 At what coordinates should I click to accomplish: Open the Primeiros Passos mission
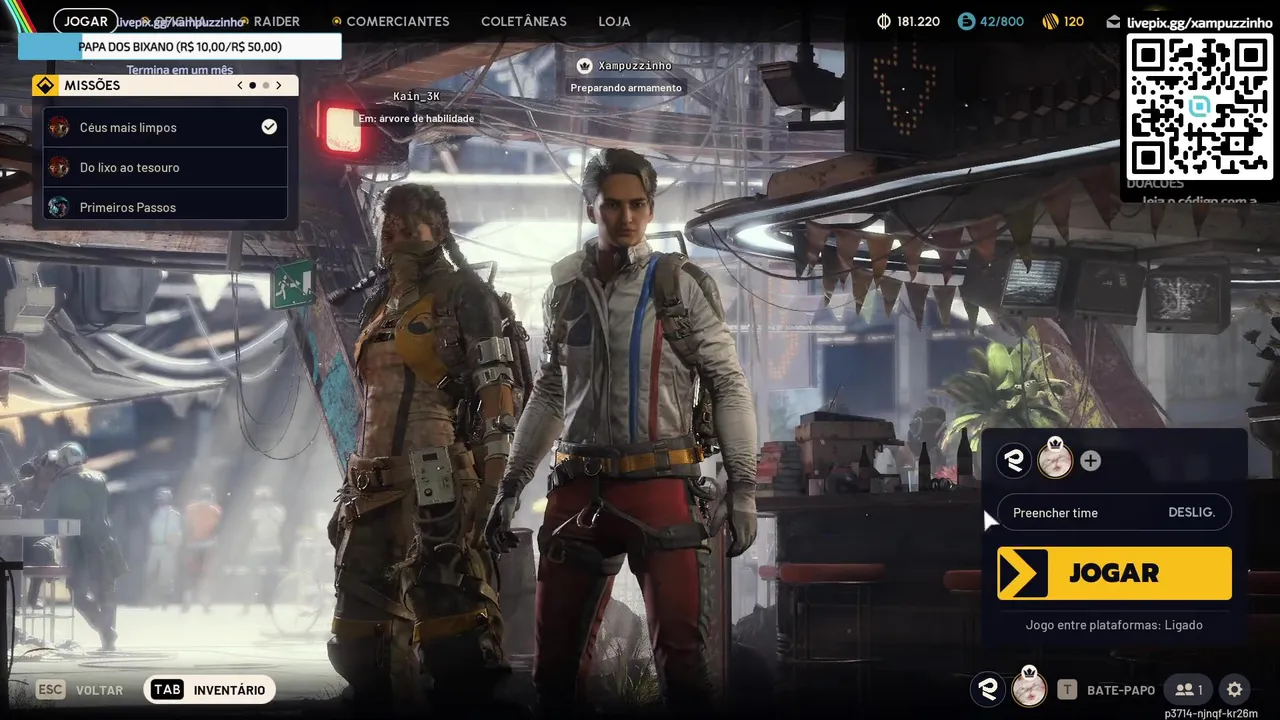pyautogui.click(x=165, y=205)
